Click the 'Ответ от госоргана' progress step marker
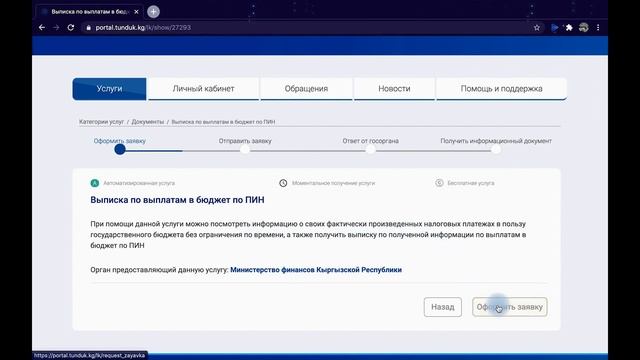Screen dimensions: 640x360 tap(370, 149)
